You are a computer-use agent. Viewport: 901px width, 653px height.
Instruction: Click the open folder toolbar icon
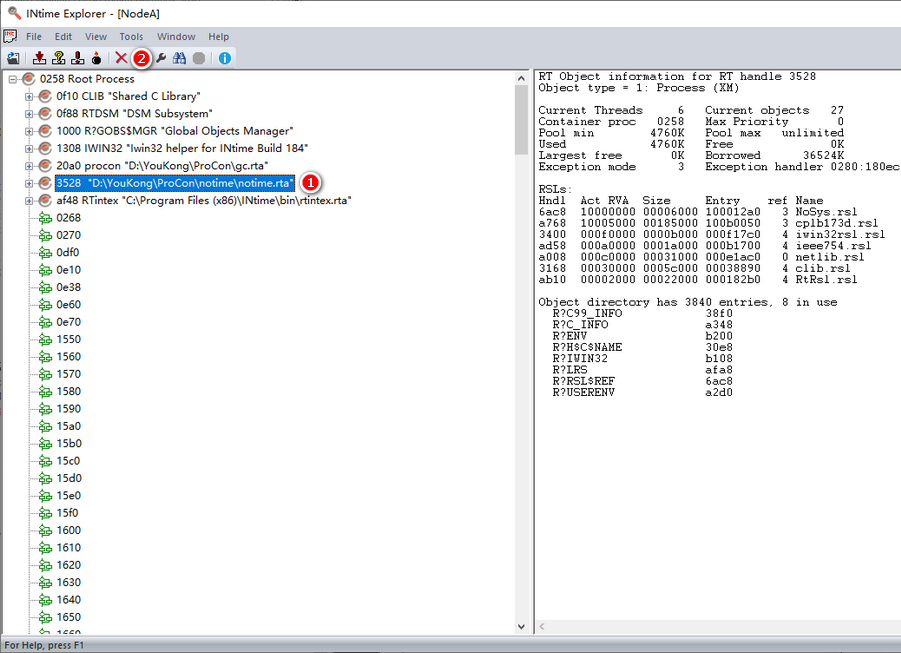click(x=13, y=58)
